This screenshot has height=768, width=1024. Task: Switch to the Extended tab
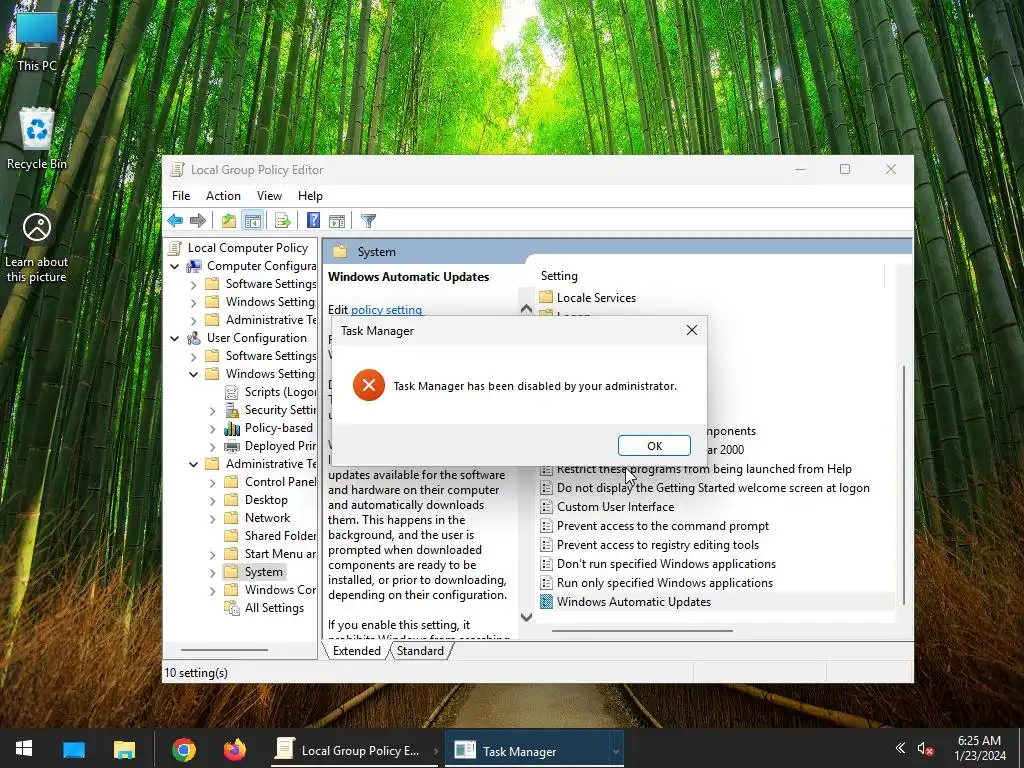click(x=357, y=651)
